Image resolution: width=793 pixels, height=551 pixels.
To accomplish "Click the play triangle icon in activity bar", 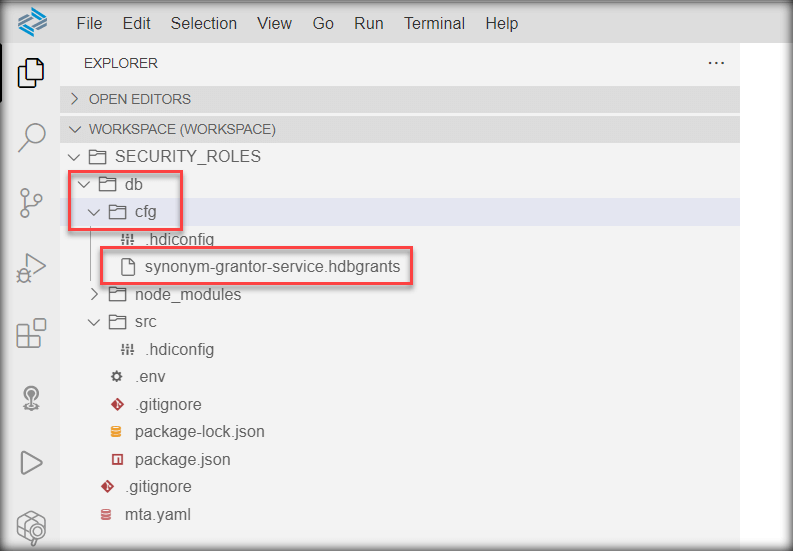I will click(31, 463).
